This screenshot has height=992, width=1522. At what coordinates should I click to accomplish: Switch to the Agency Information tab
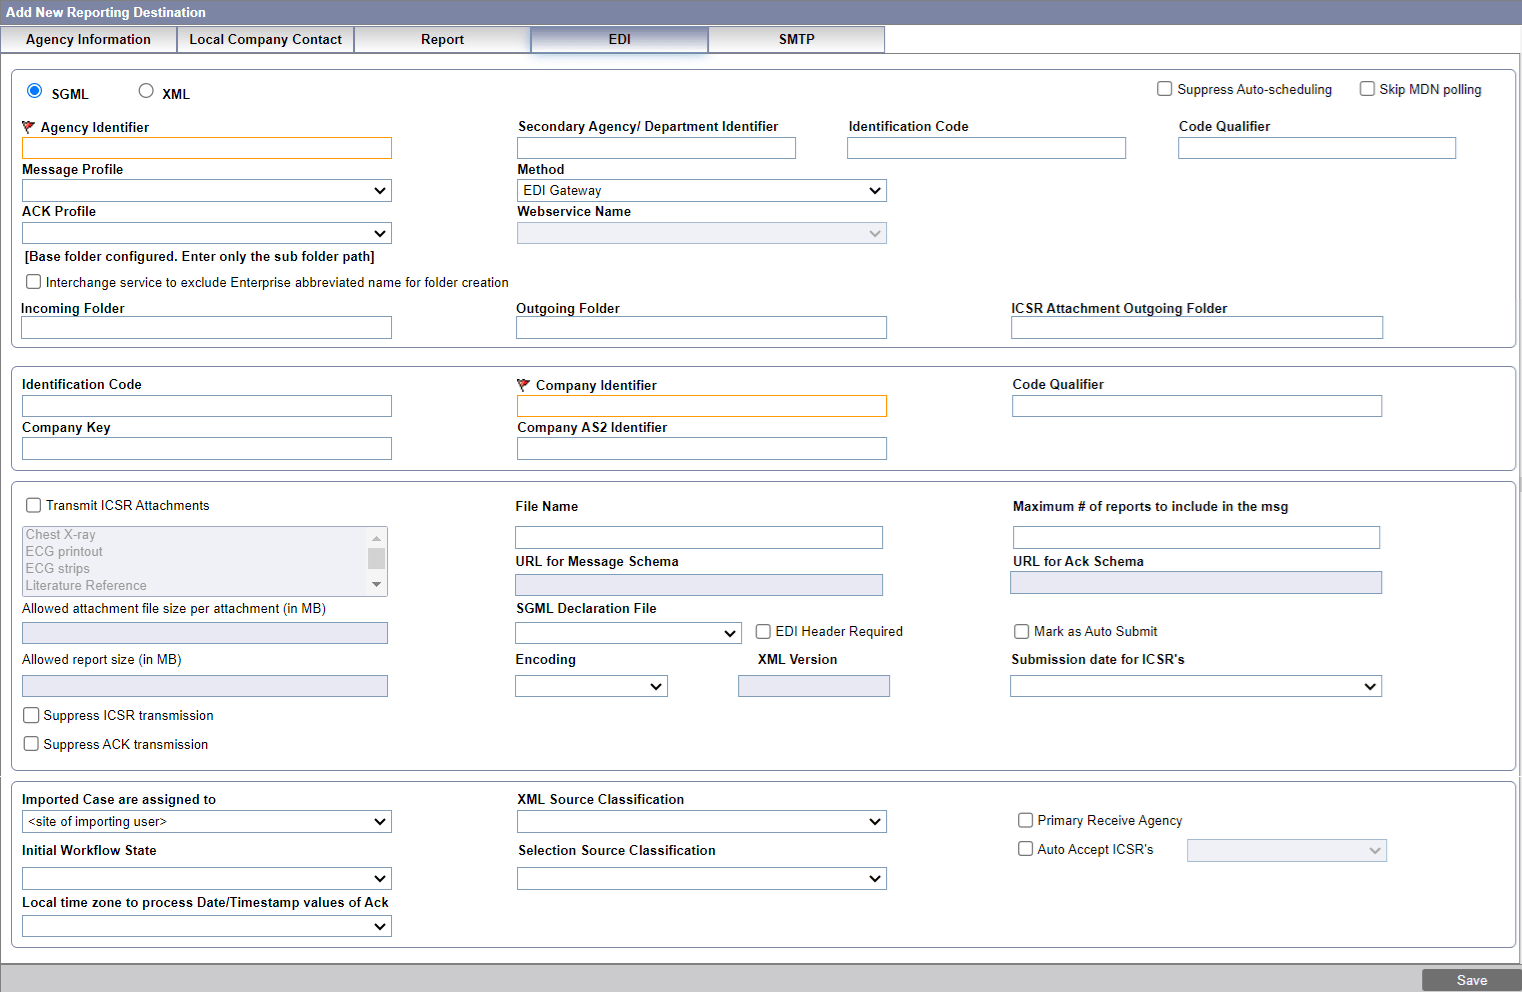pyautogui.click(x=88, y=39)
